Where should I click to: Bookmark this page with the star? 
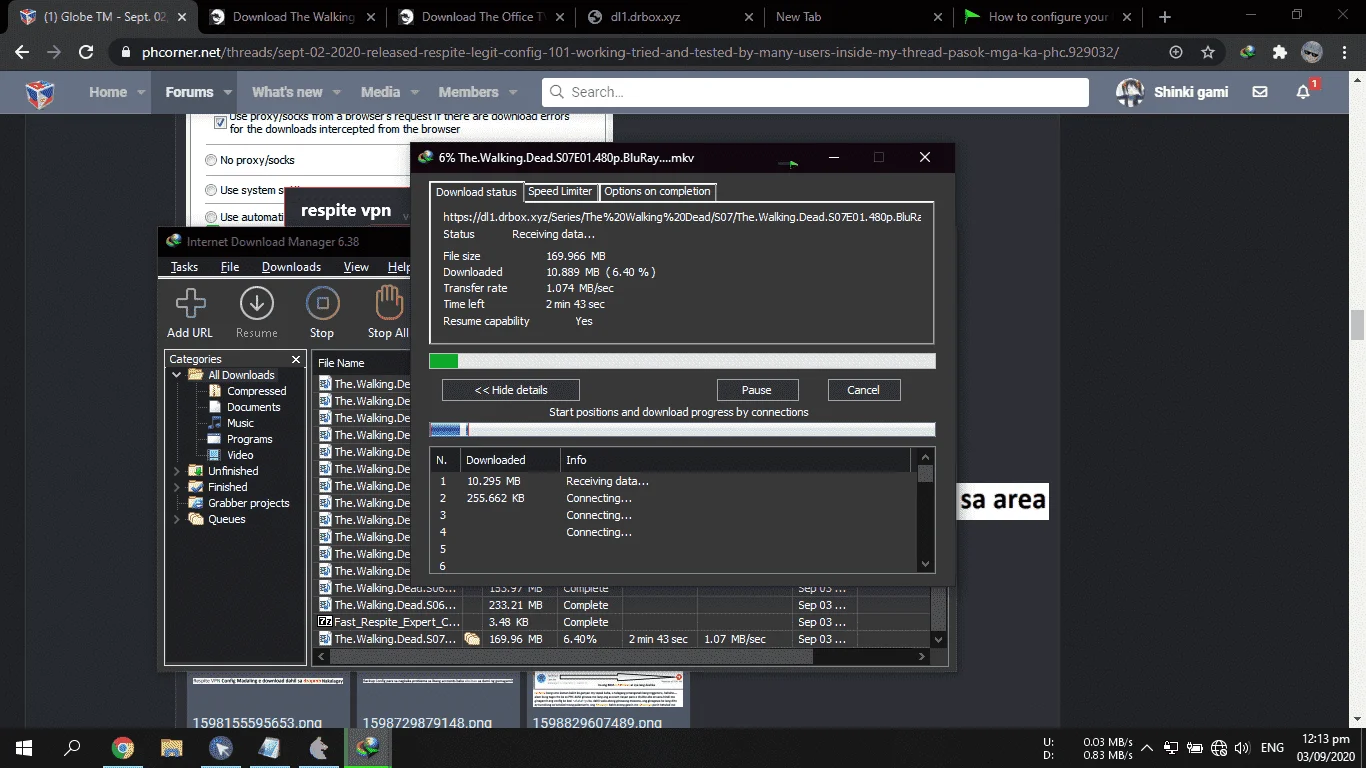(1208, 52)
